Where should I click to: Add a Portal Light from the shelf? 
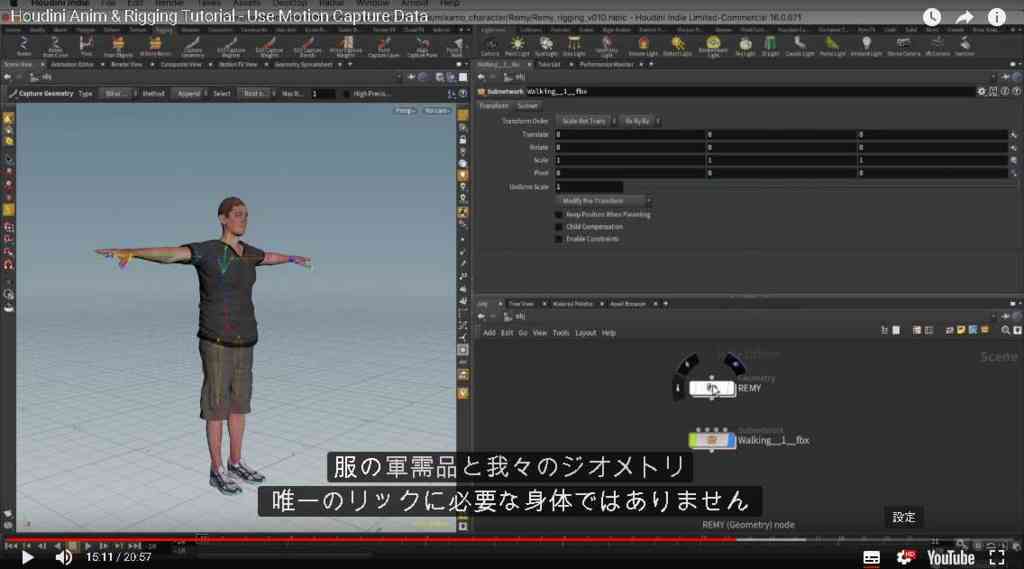click(x=832, y=46)
